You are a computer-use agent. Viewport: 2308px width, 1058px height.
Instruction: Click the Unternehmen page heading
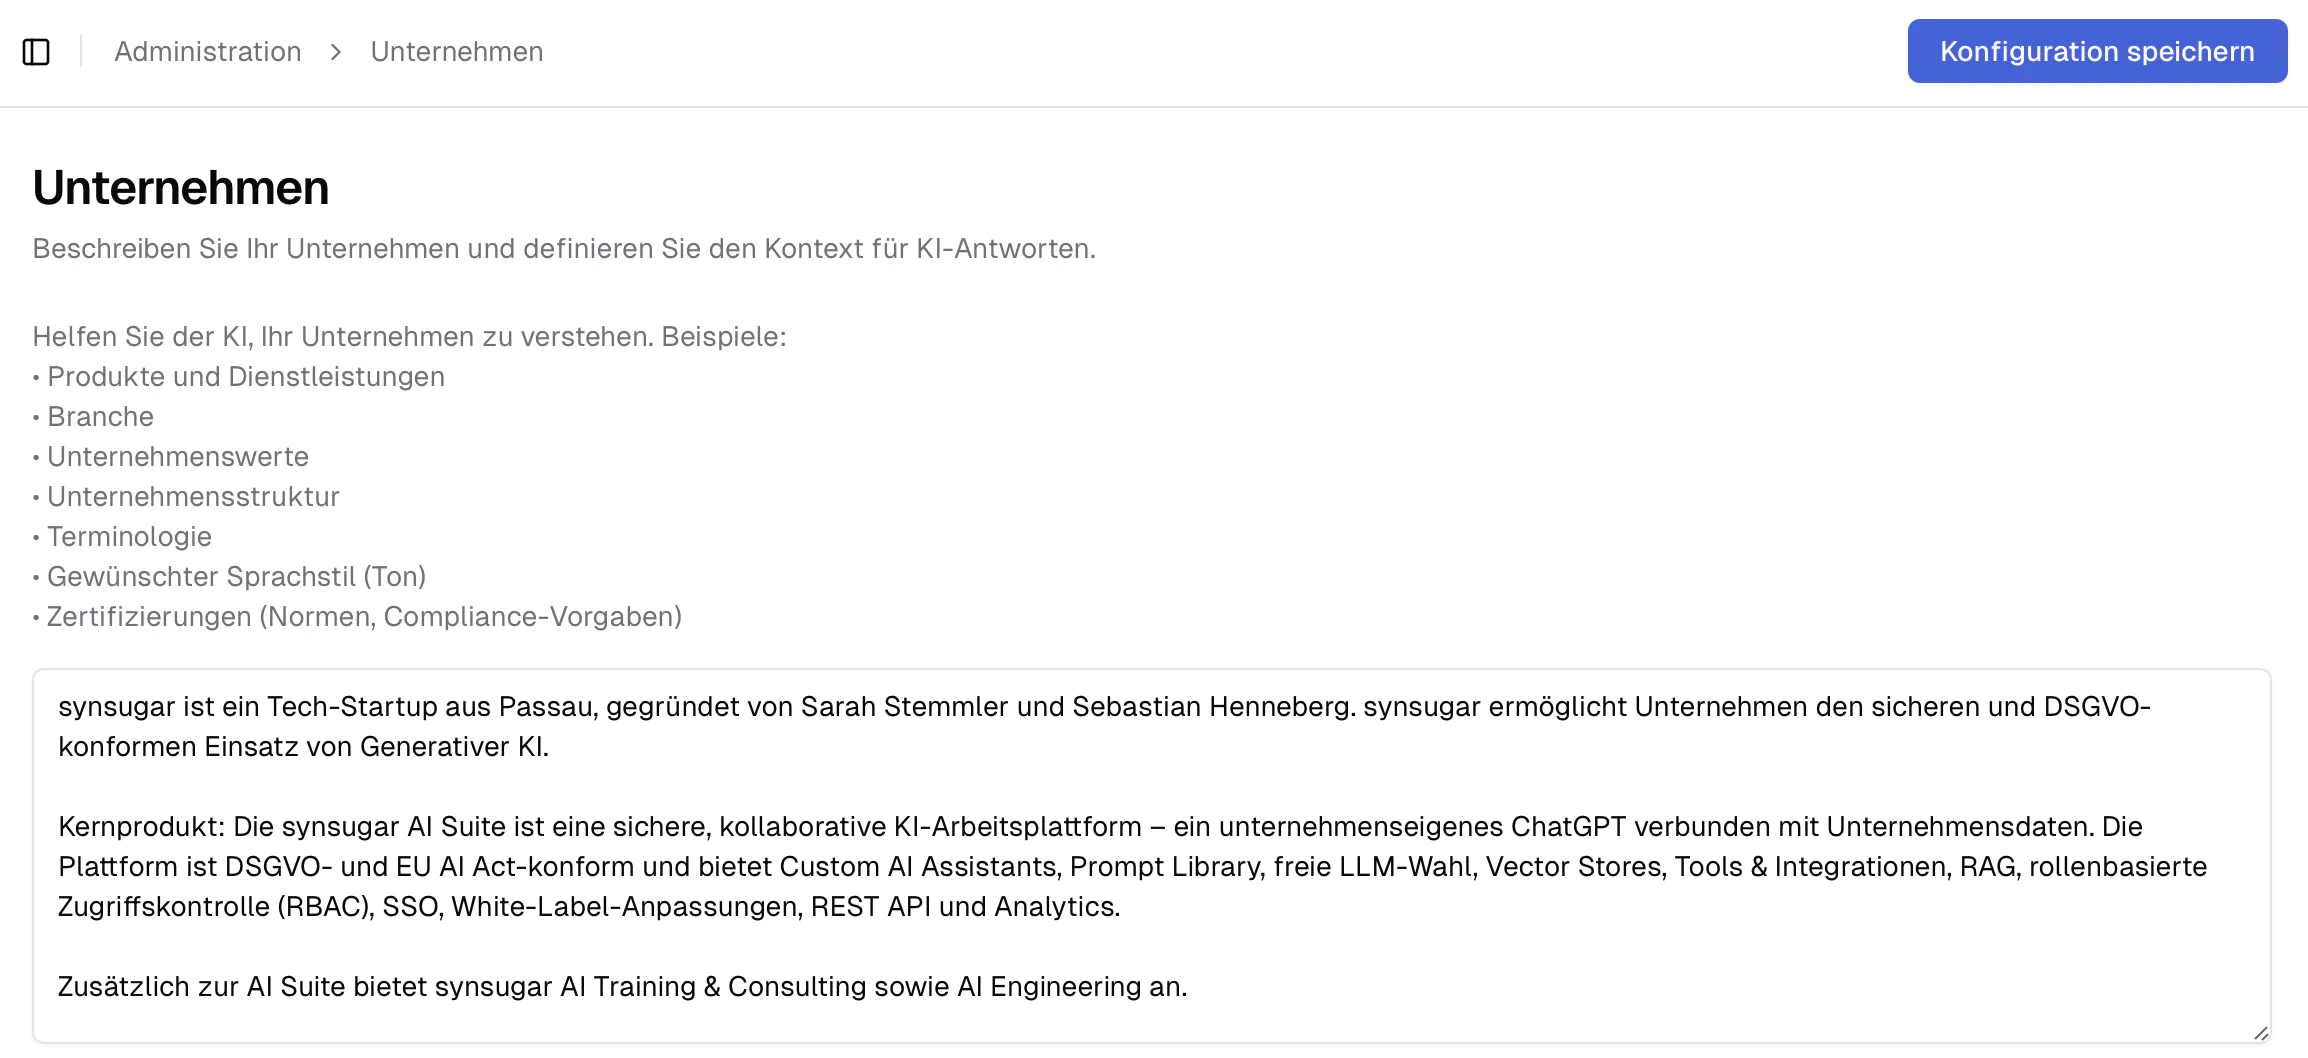[182, 187]
